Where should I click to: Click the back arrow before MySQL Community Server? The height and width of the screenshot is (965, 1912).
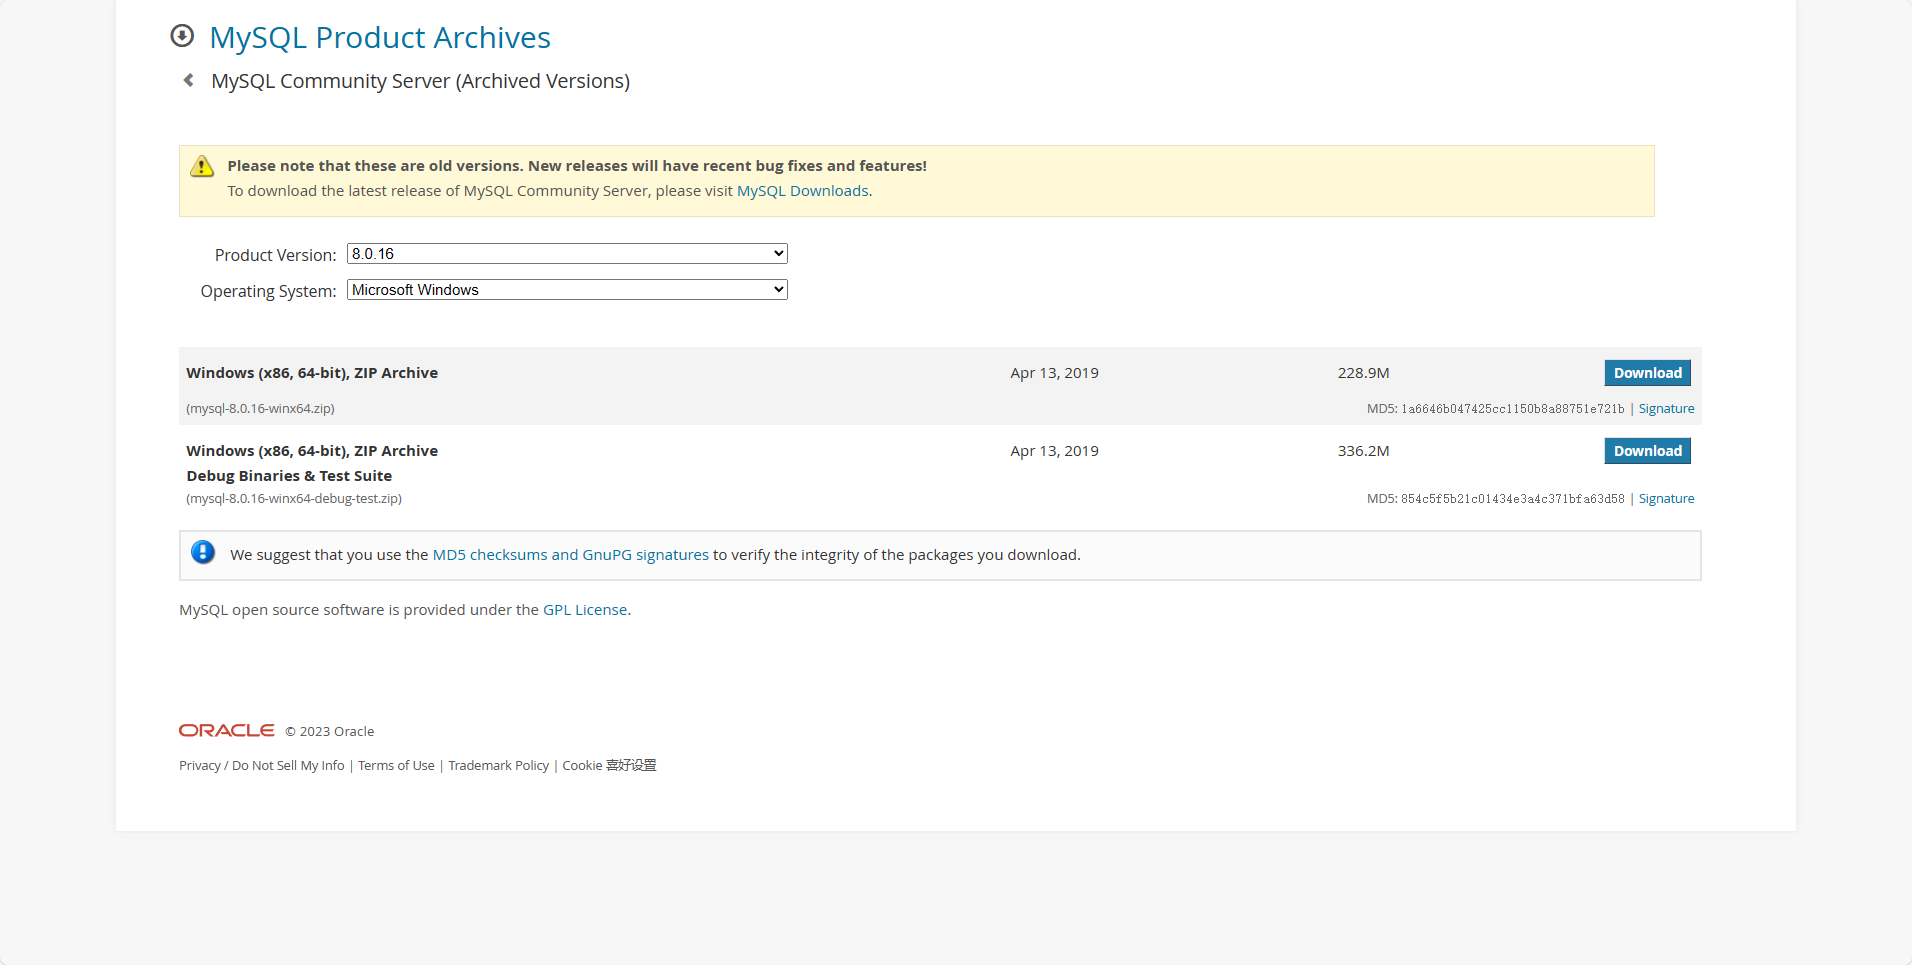point(188,80)
